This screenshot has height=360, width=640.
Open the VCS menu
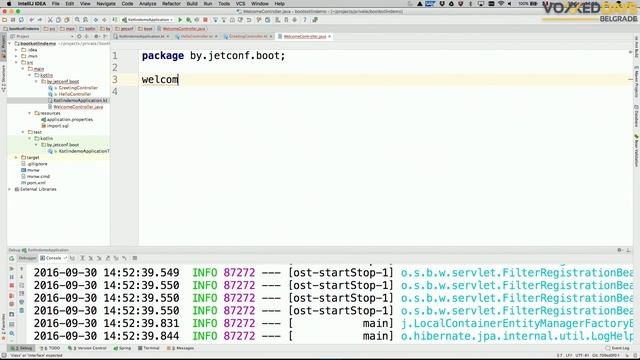pos(240,4)
